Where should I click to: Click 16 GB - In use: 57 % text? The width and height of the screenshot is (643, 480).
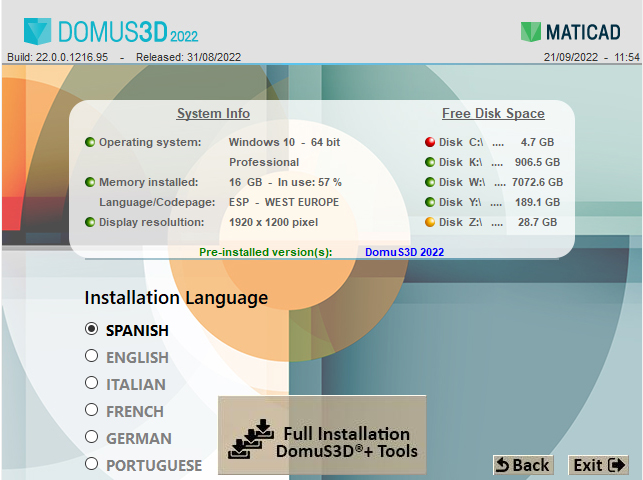tap(285, 182)
